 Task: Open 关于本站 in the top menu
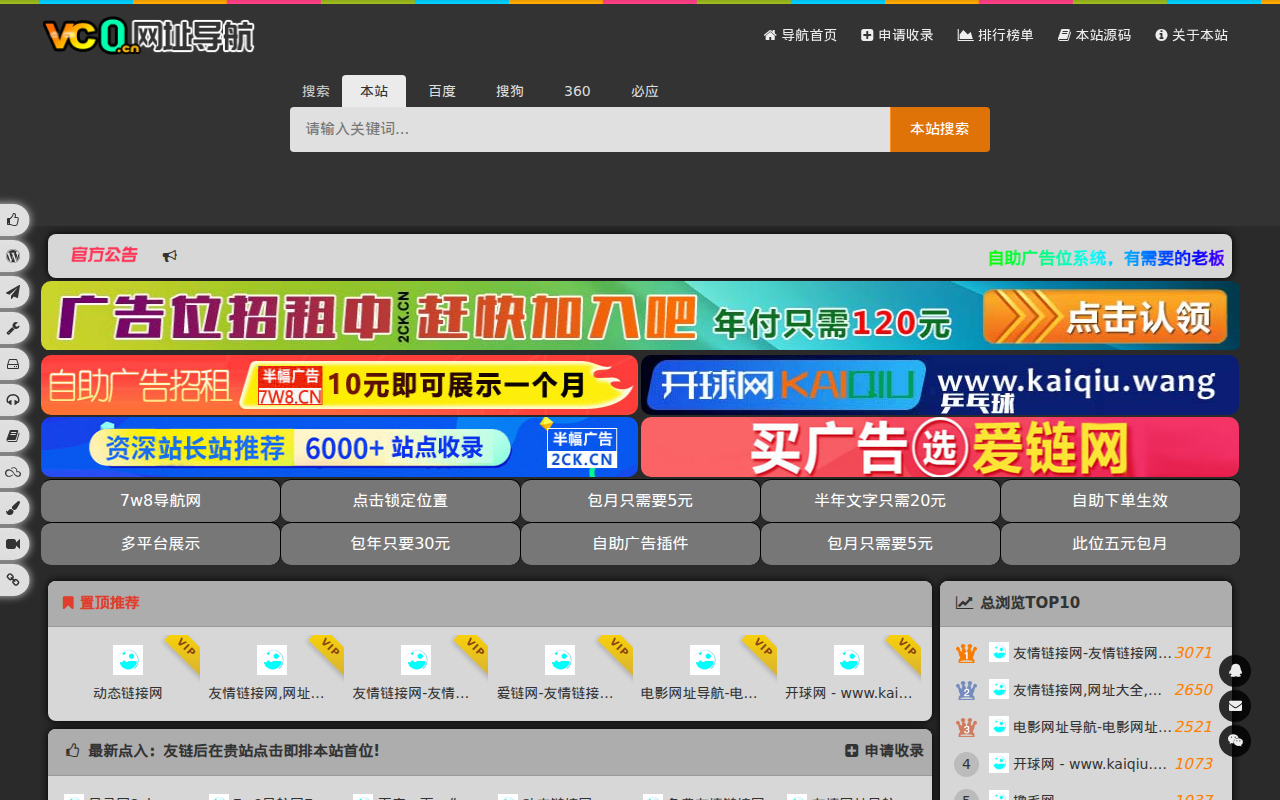[1191, 35]
